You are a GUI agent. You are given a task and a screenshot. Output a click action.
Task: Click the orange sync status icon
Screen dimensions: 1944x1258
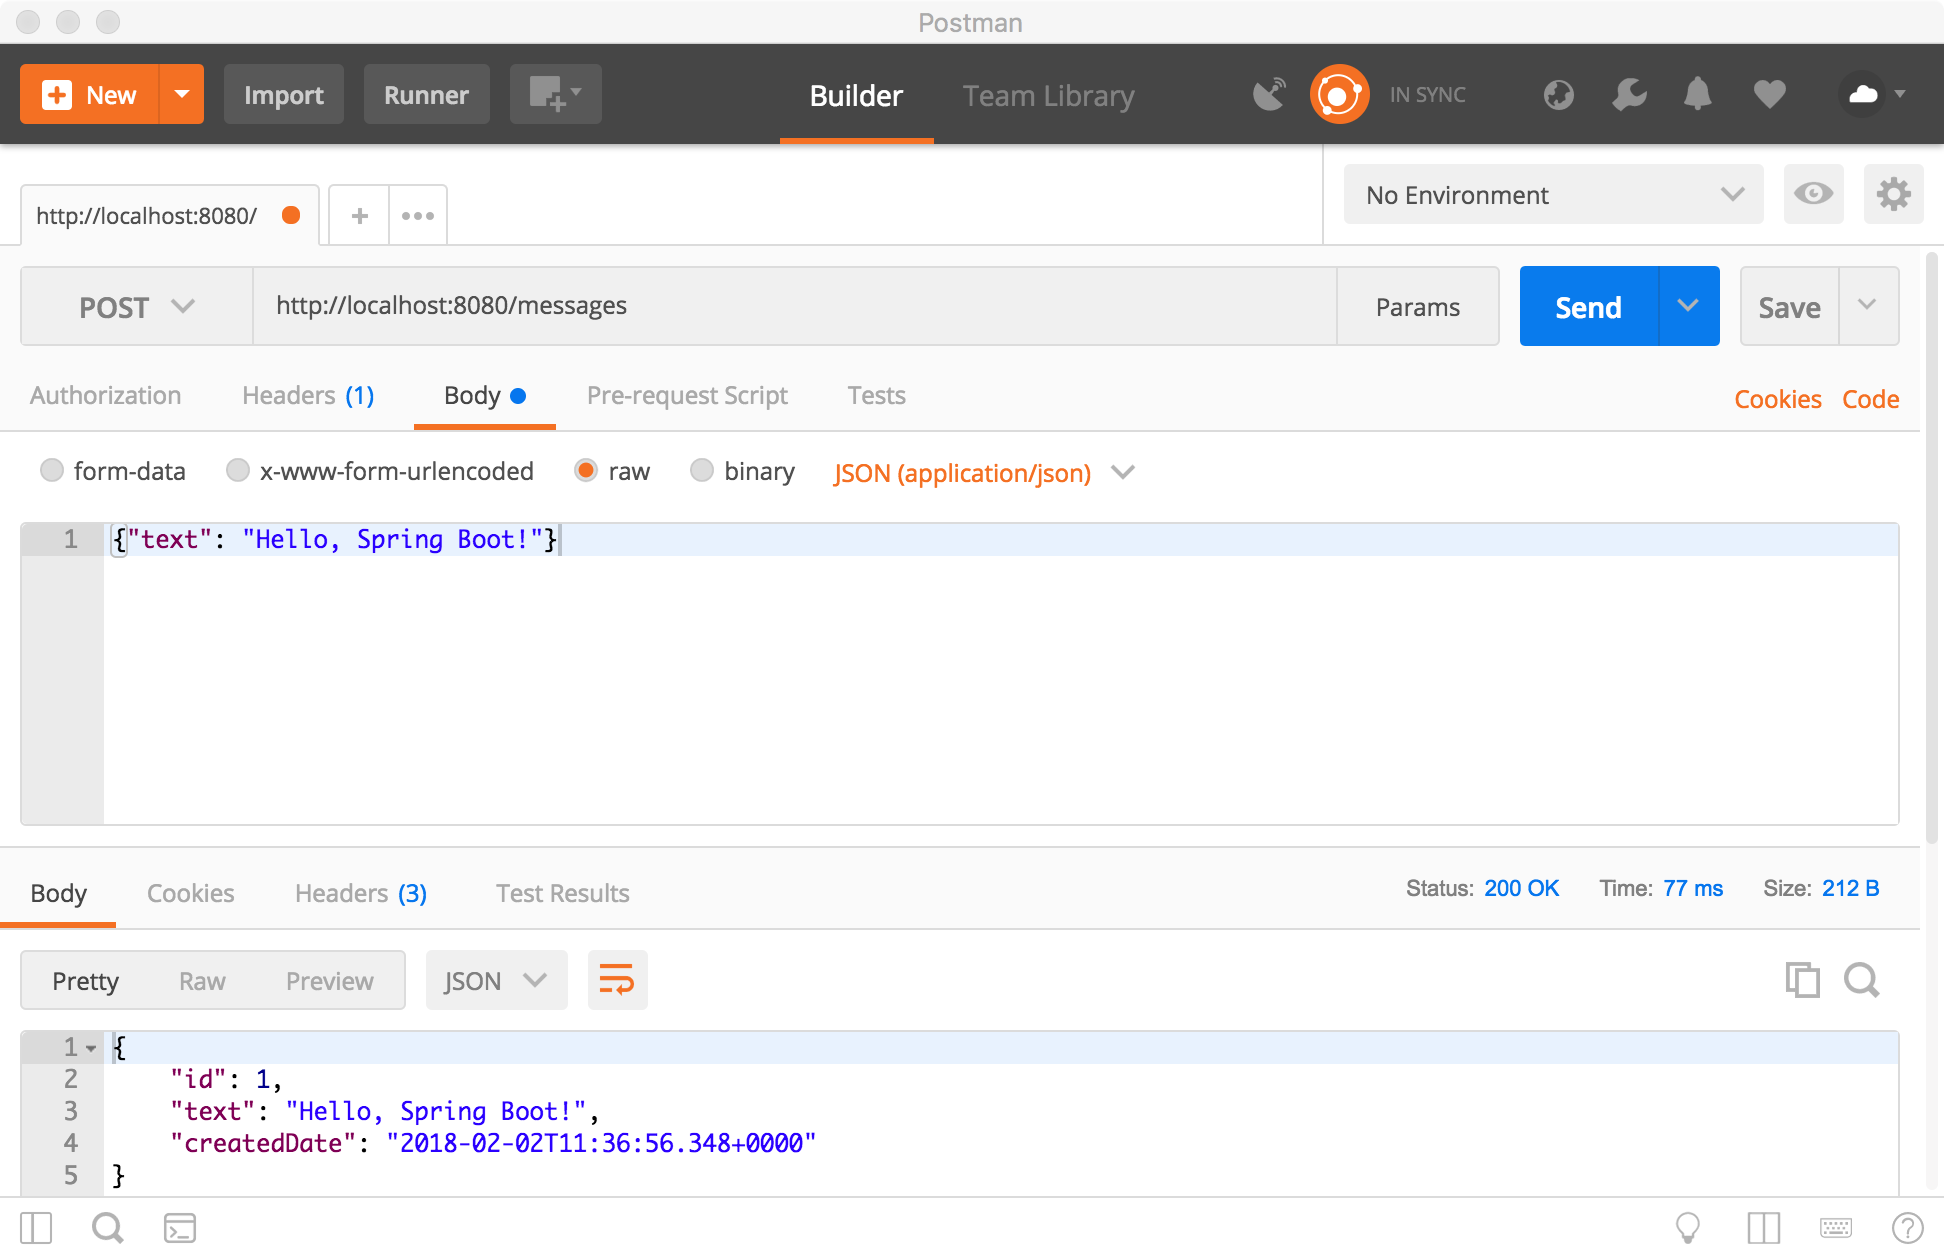point(1339,95)
